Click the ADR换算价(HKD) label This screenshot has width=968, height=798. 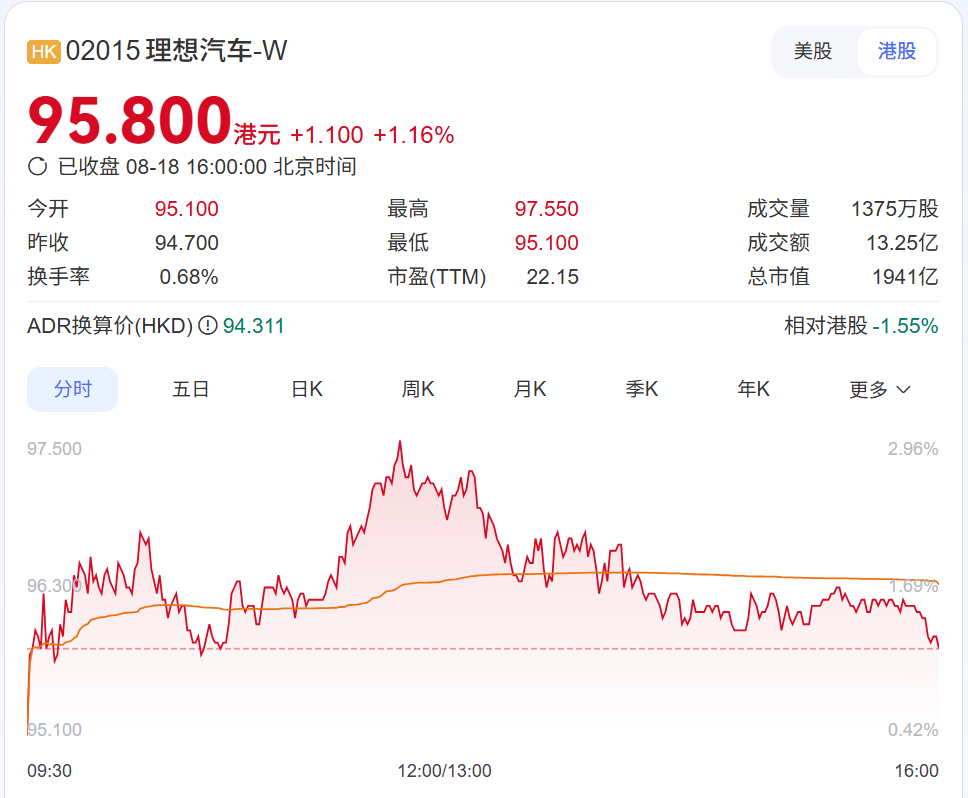[x=111, y=326]
